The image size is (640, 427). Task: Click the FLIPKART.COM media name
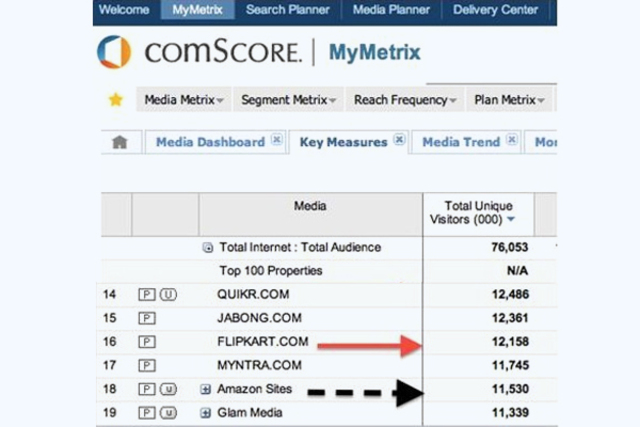coord(262,342)
